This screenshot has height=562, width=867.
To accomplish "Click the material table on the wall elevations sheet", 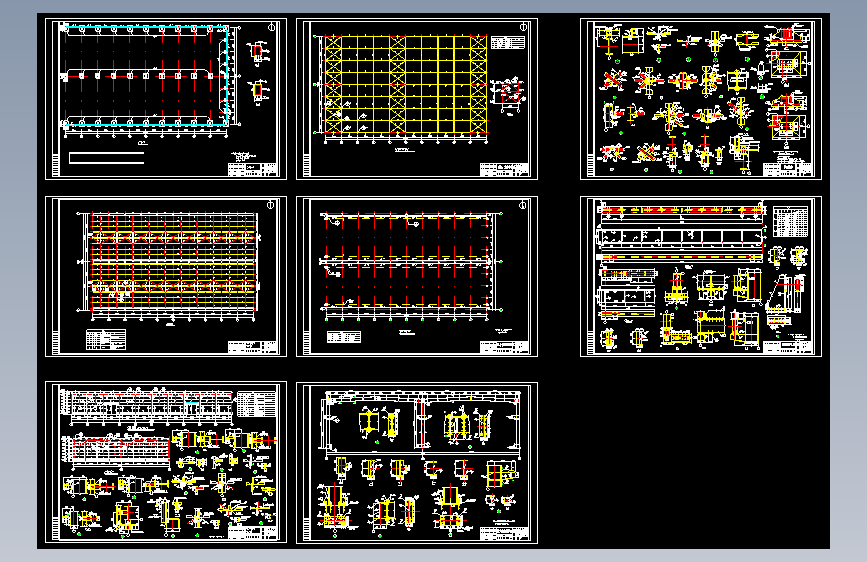I will [257, 404].
